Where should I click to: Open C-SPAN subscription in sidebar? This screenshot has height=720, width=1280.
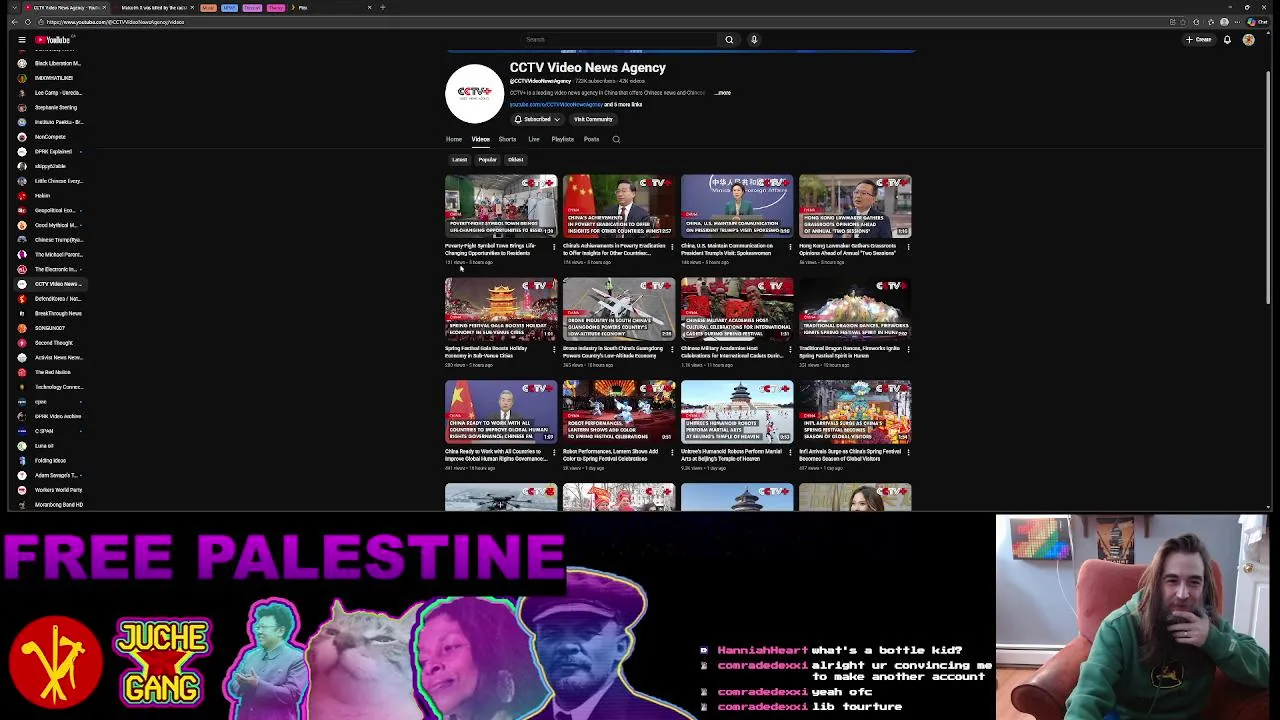[x=49, y=431]
